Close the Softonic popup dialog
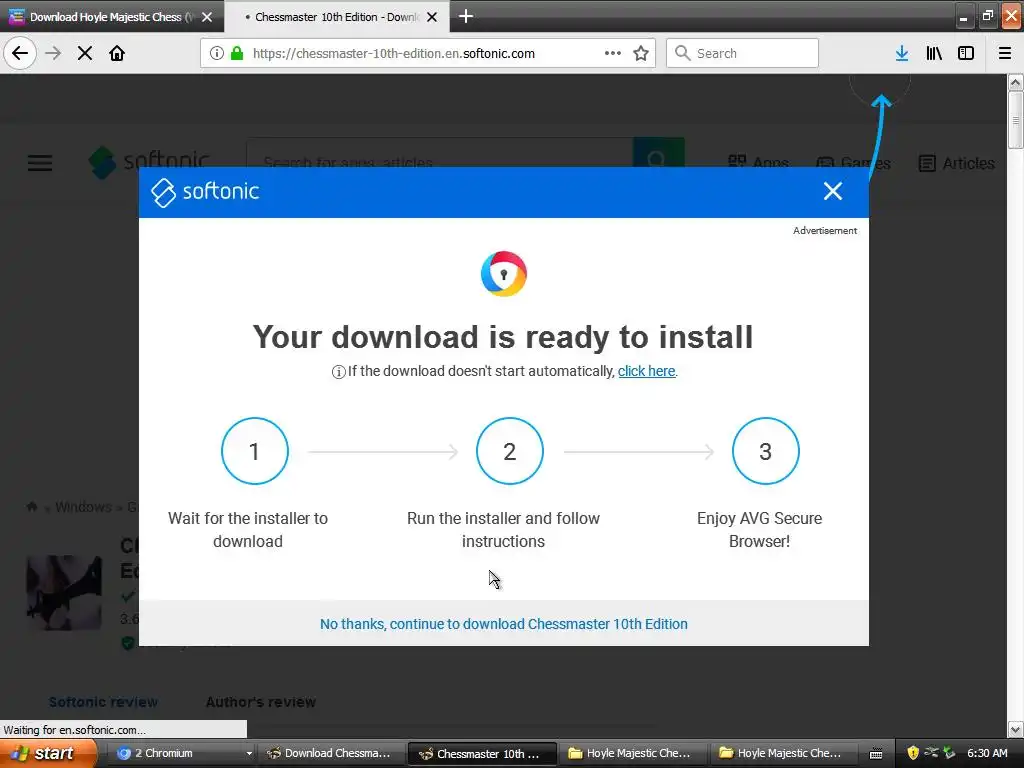The image size is (1024, 768). 833,191
